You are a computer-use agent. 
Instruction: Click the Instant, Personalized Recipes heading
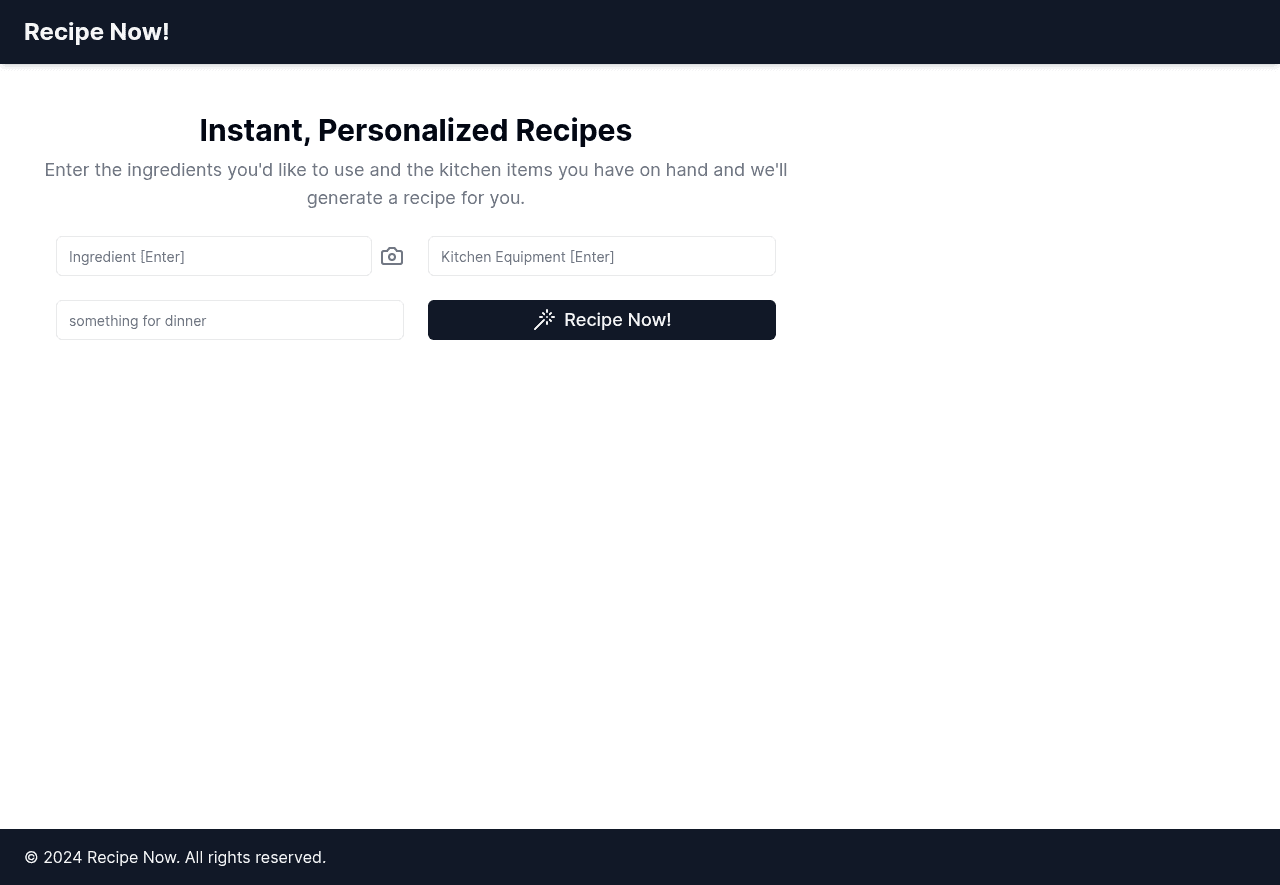[x=415, y=130]
